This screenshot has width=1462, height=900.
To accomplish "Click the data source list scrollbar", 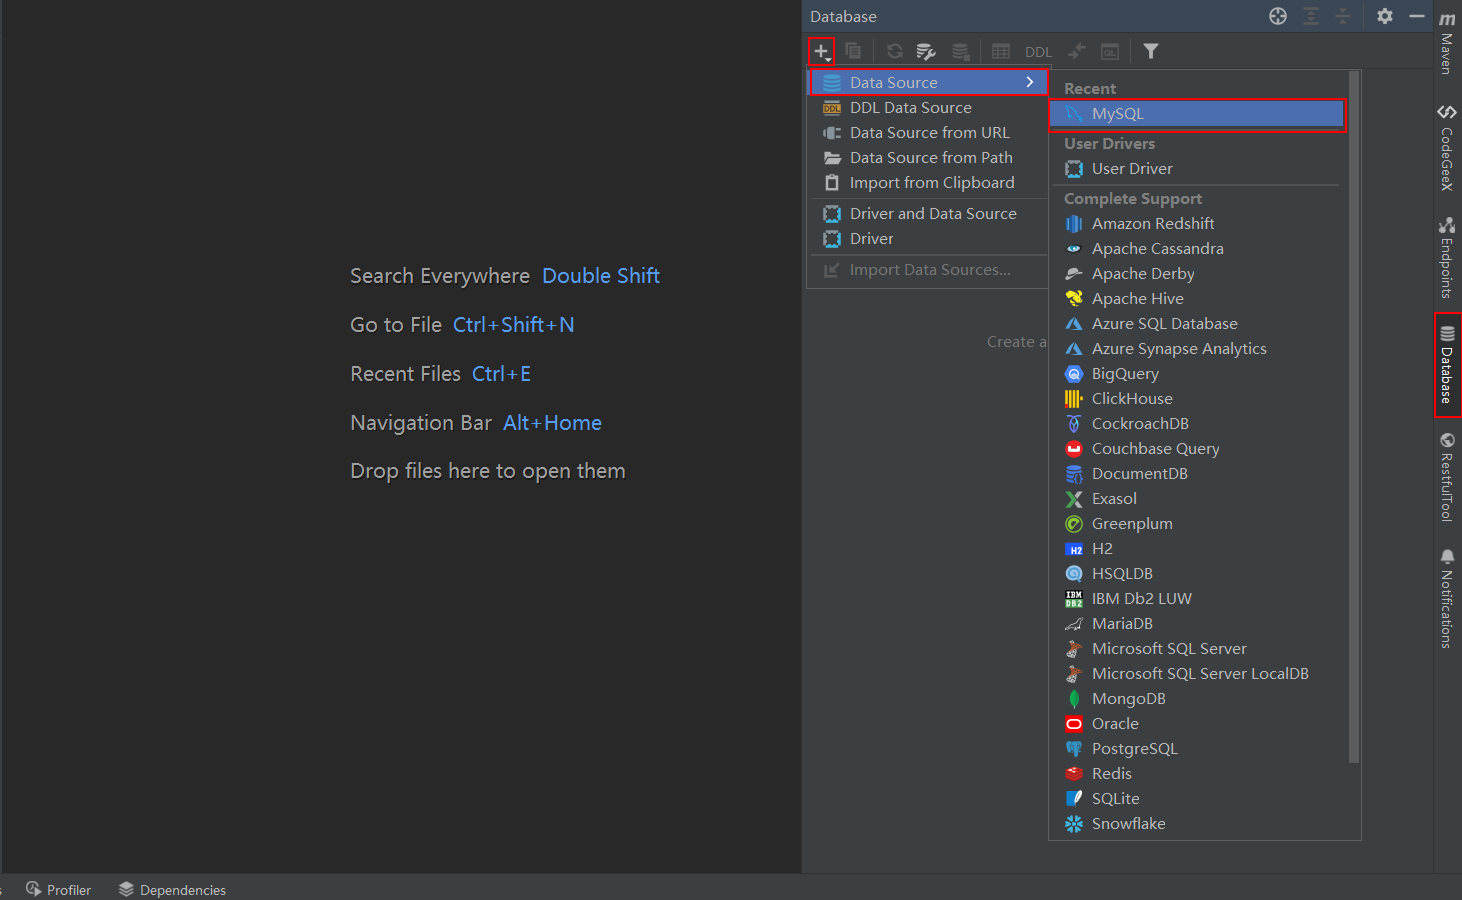I will tap(1354, 417).
